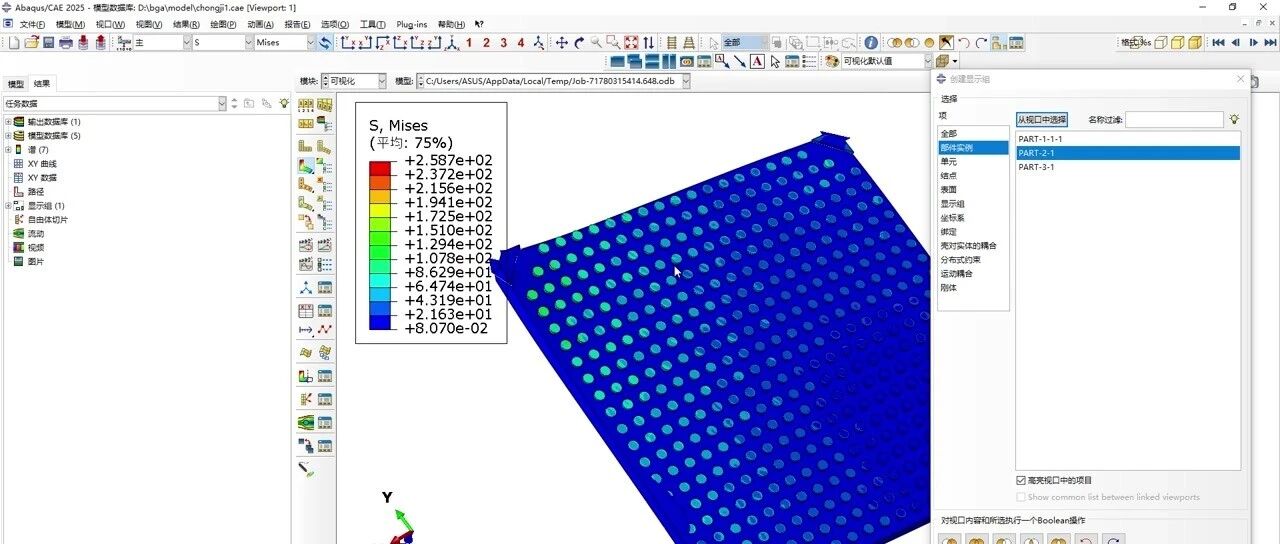Click the text annotation 'A' icon

point(757,61)
